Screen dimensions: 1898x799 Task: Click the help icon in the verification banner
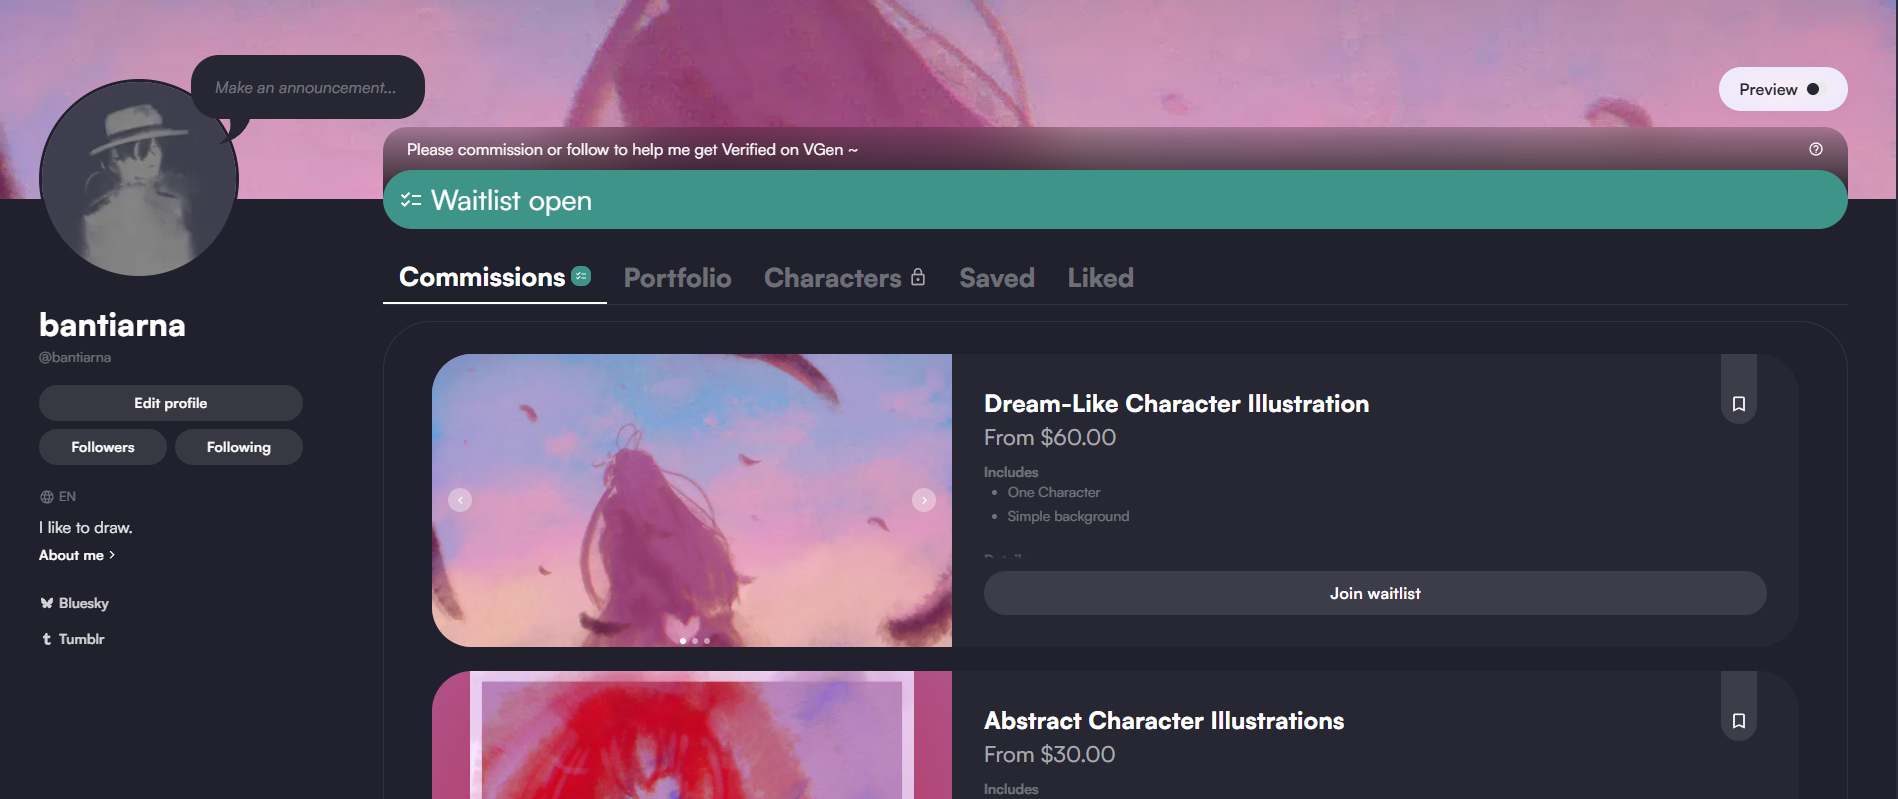pos(1815,149)
